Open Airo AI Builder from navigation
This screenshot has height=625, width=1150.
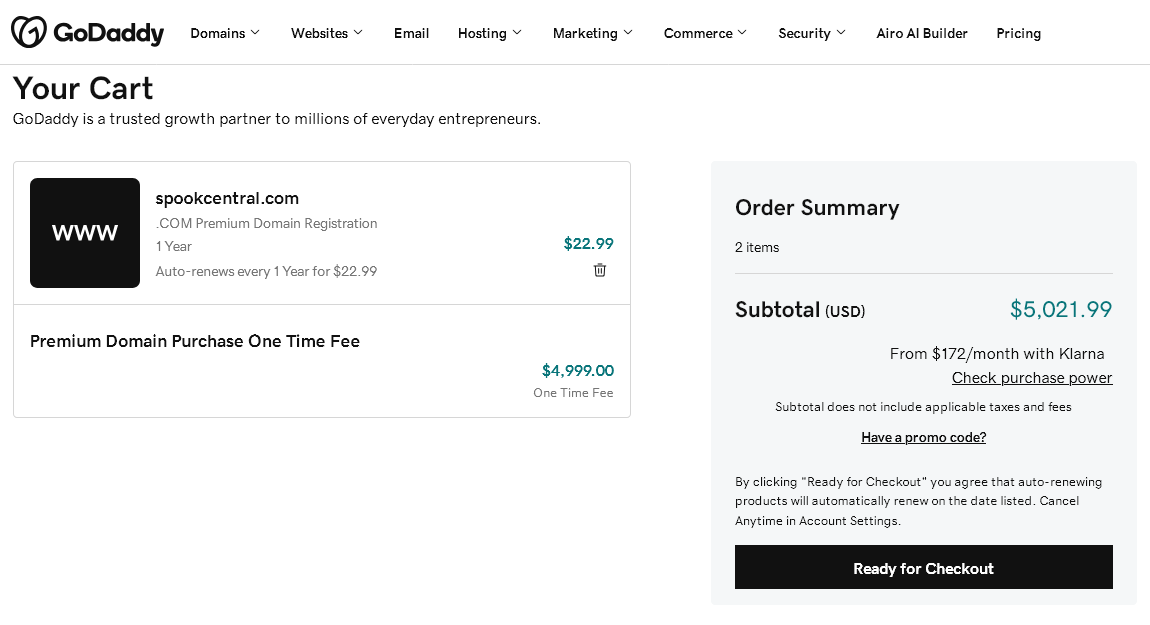(x=922, y=33)
